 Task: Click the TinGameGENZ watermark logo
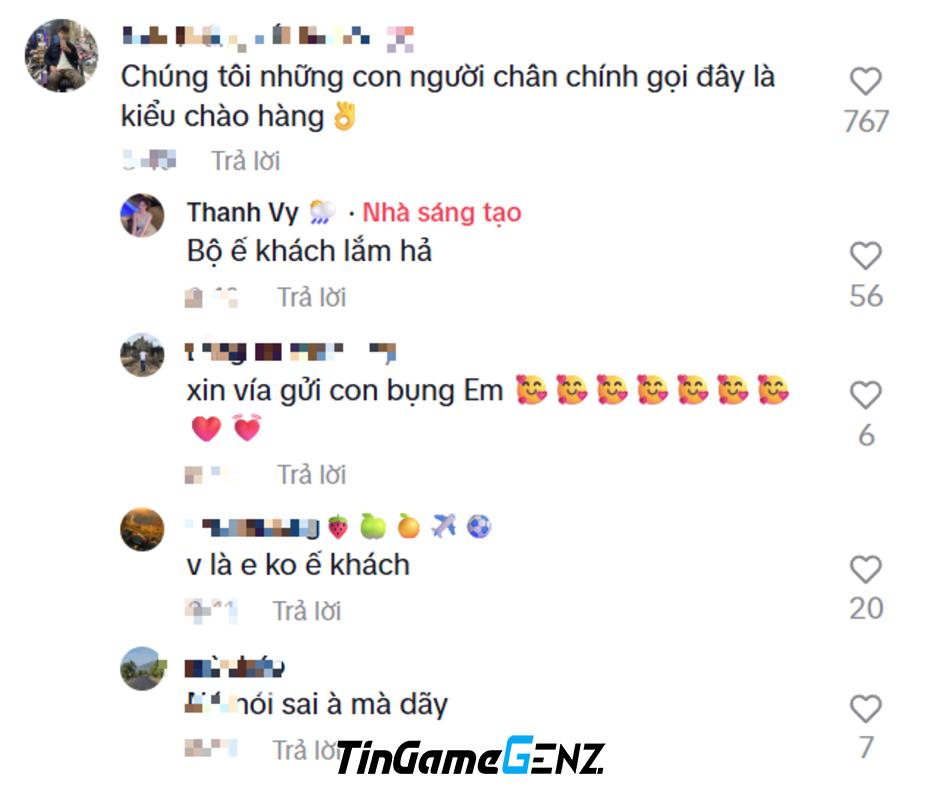pyautogui.click(x=471, y=755)
